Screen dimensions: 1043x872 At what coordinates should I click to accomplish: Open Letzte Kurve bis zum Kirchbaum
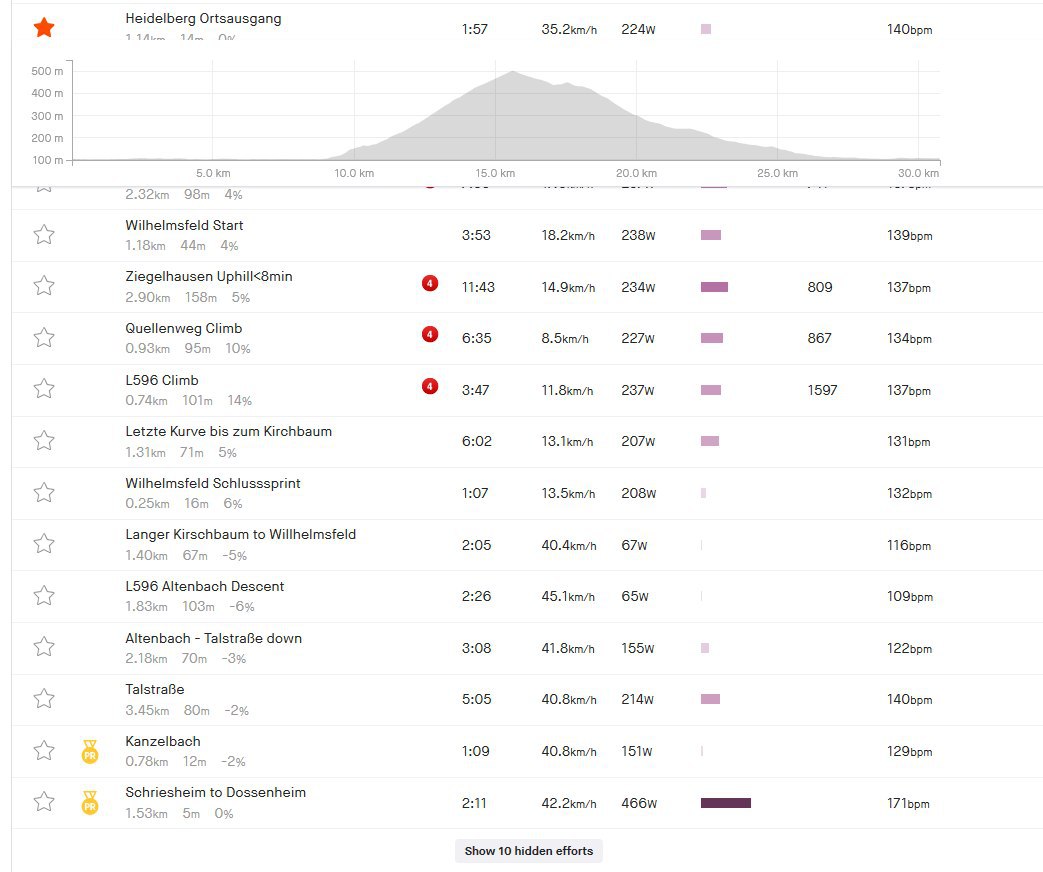pos(228,431)
